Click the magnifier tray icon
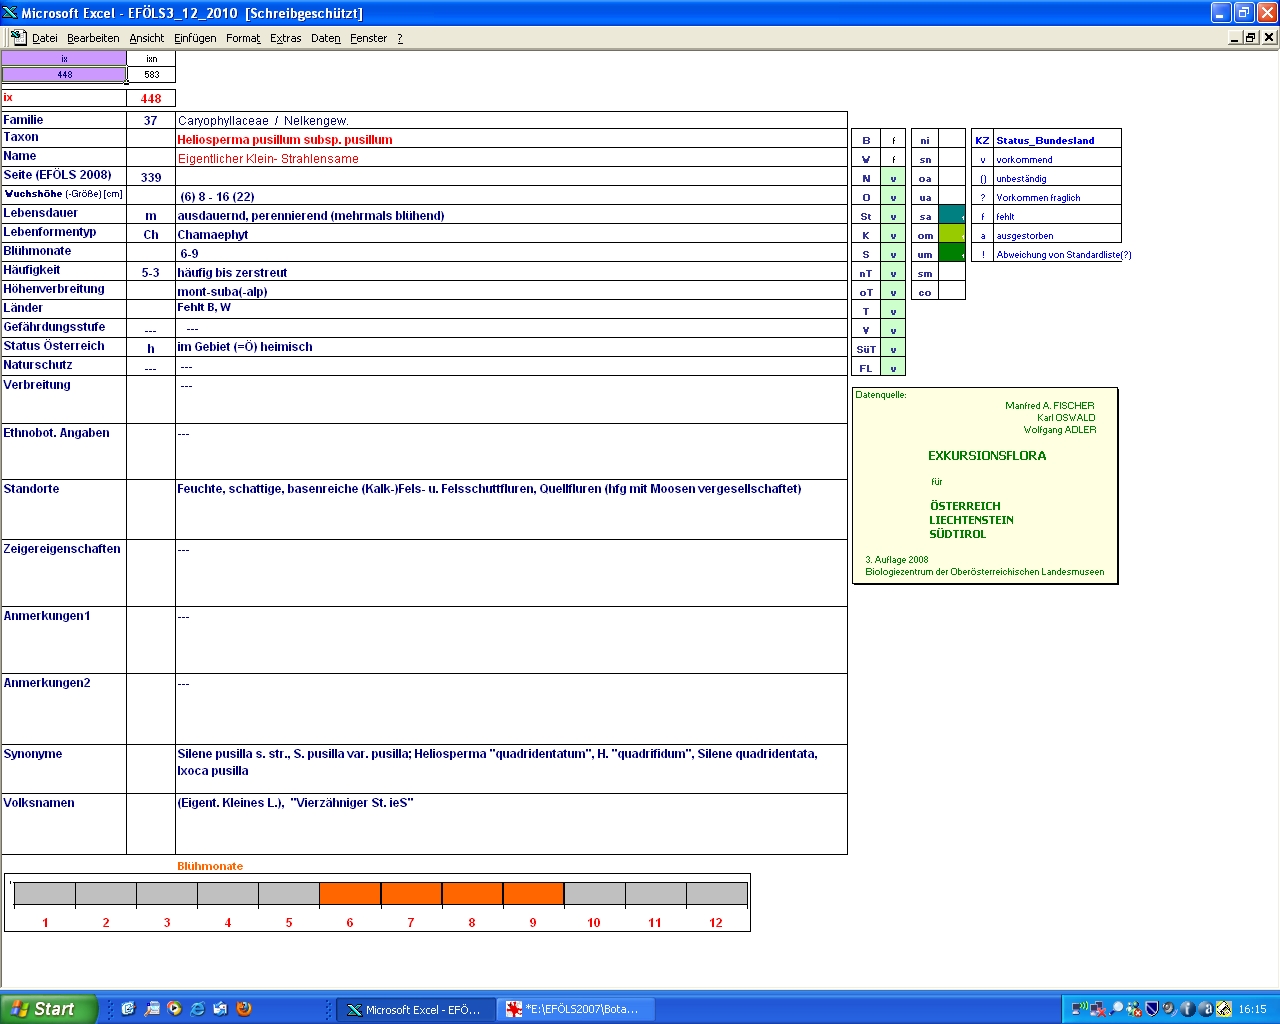This screenshot has height=1024, width=1280. (x=1116, y=1009)
